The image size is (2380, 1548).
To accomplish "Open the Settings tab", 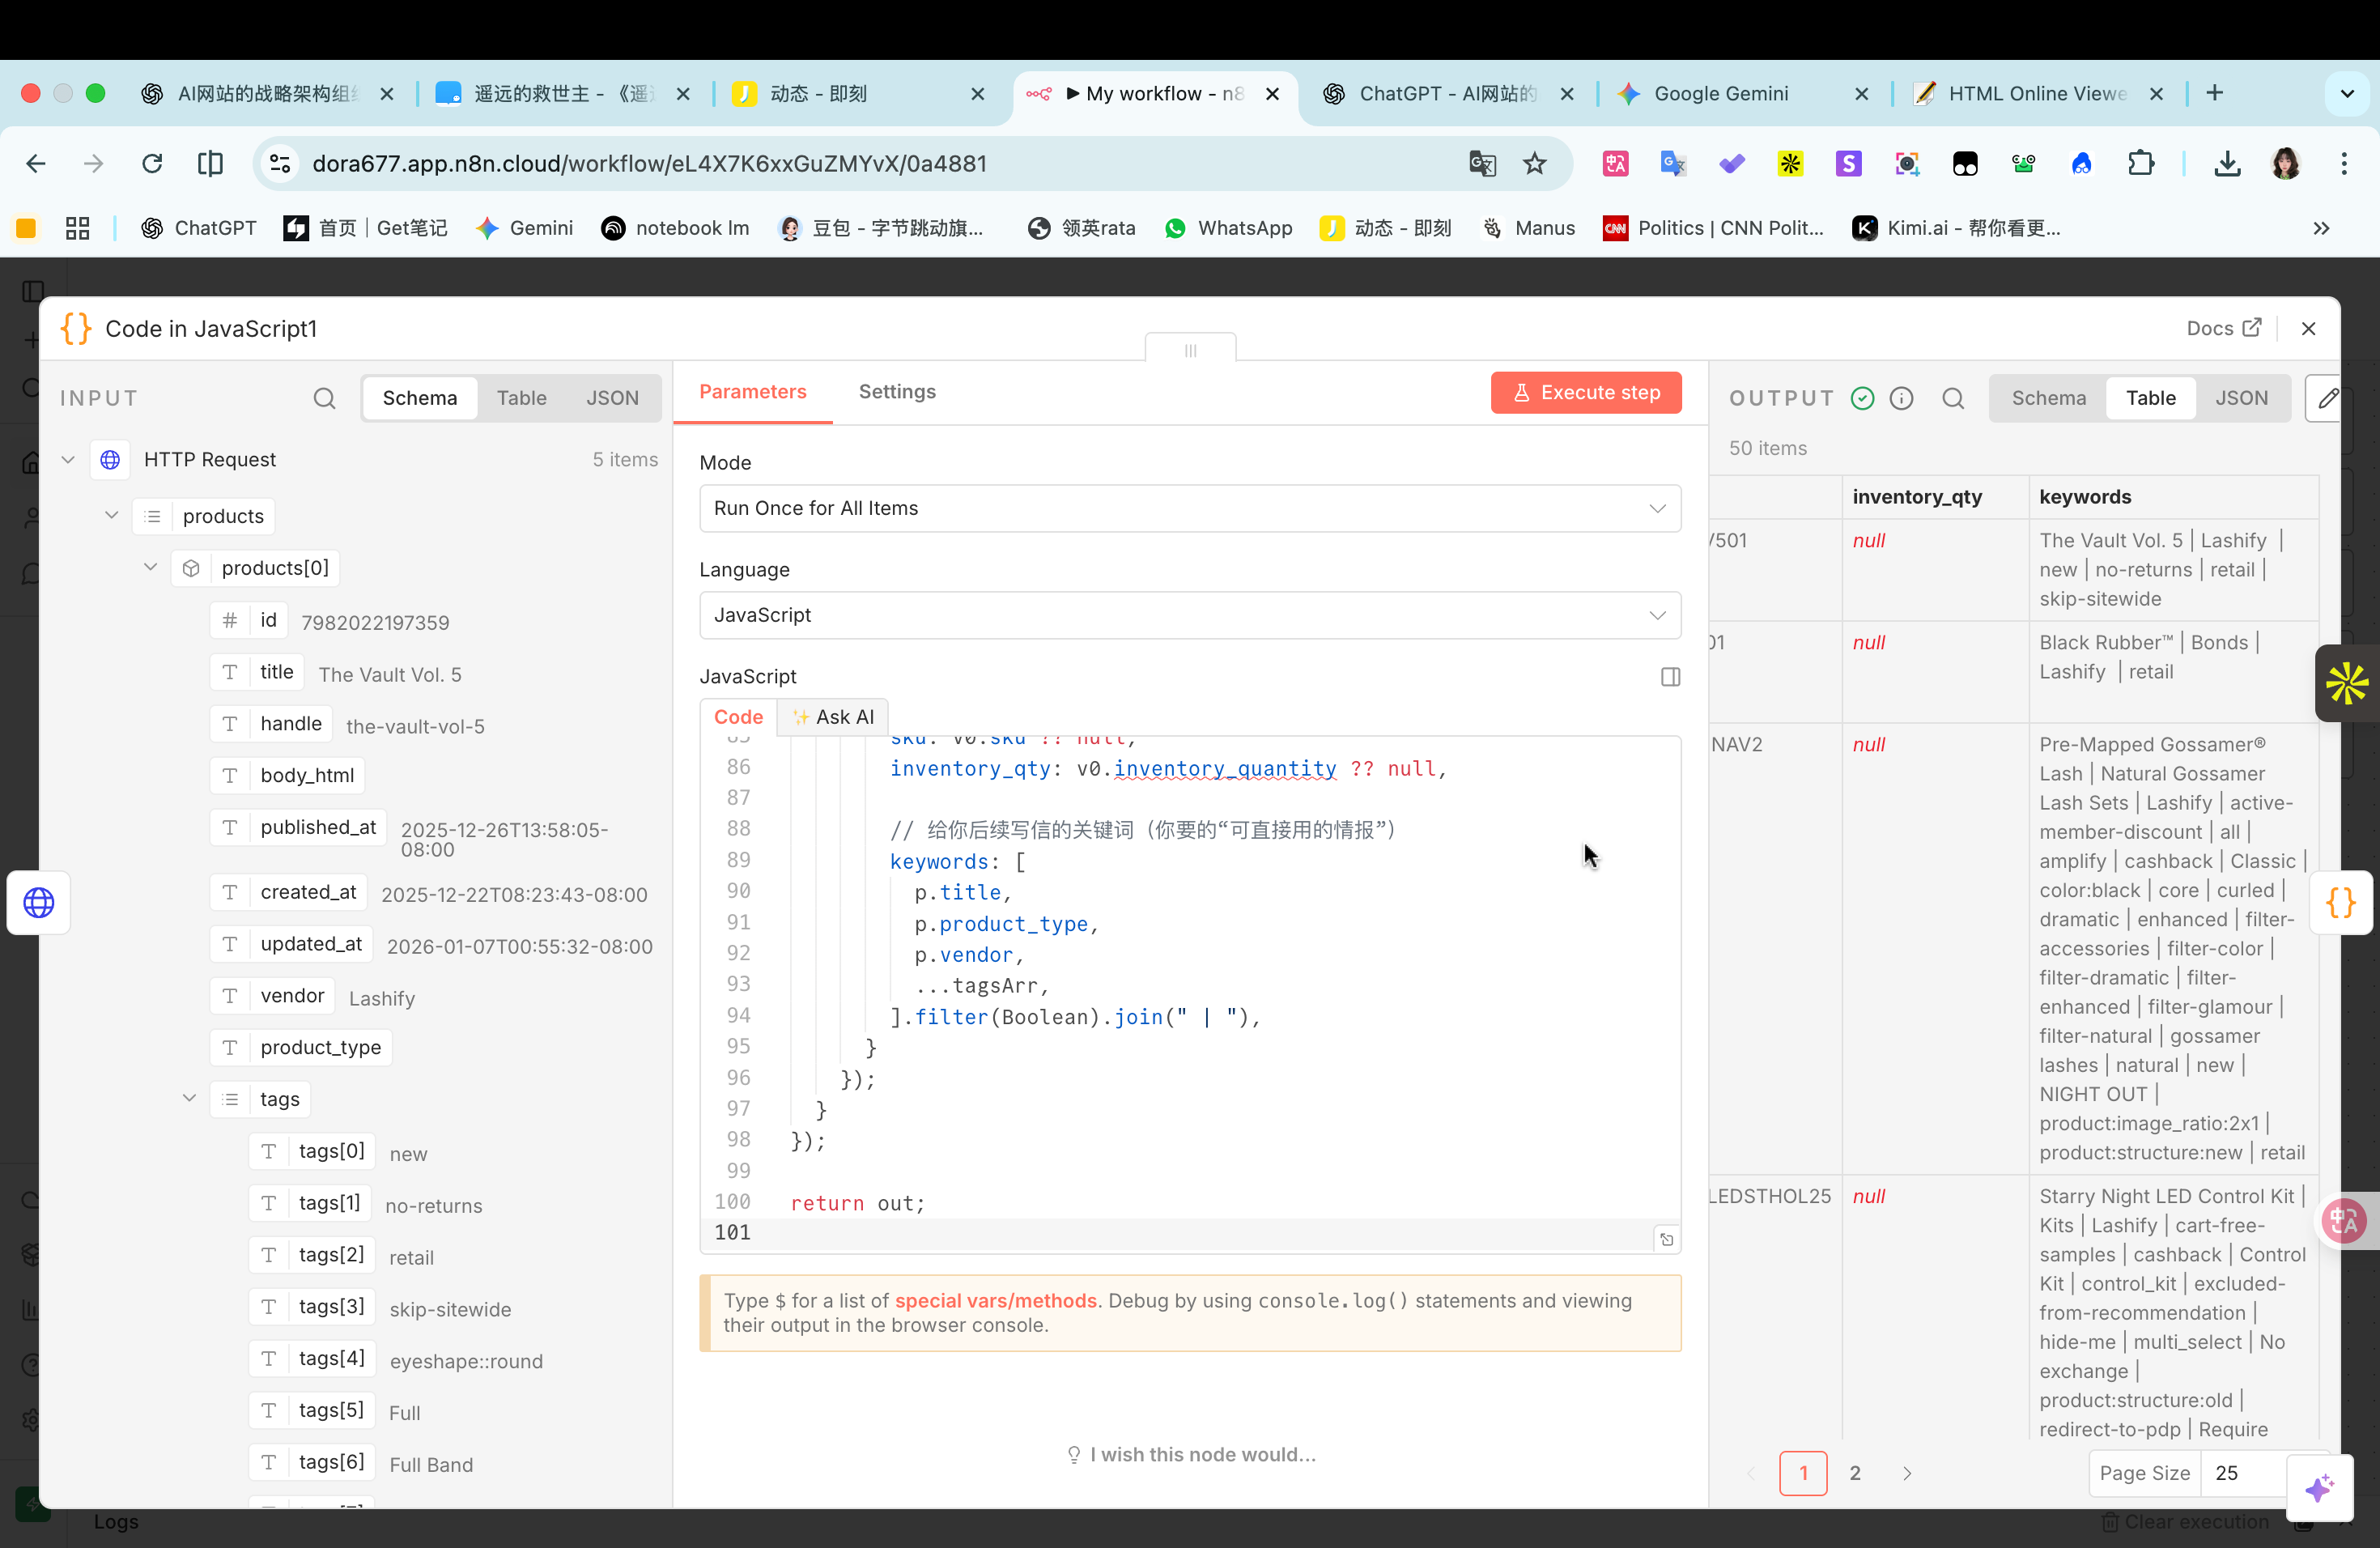I will point(896,392).
